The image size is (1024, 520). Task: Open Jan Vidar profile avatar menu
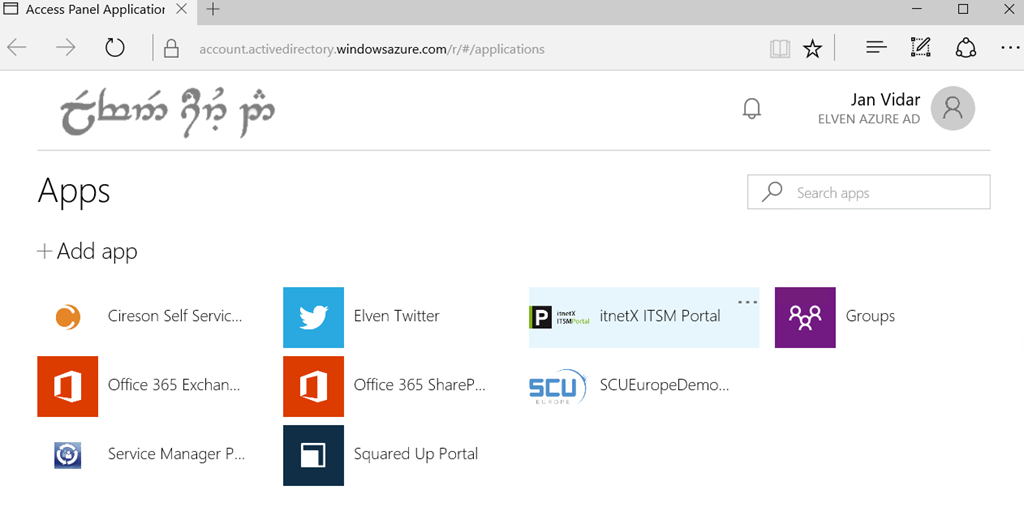point(953,108)
